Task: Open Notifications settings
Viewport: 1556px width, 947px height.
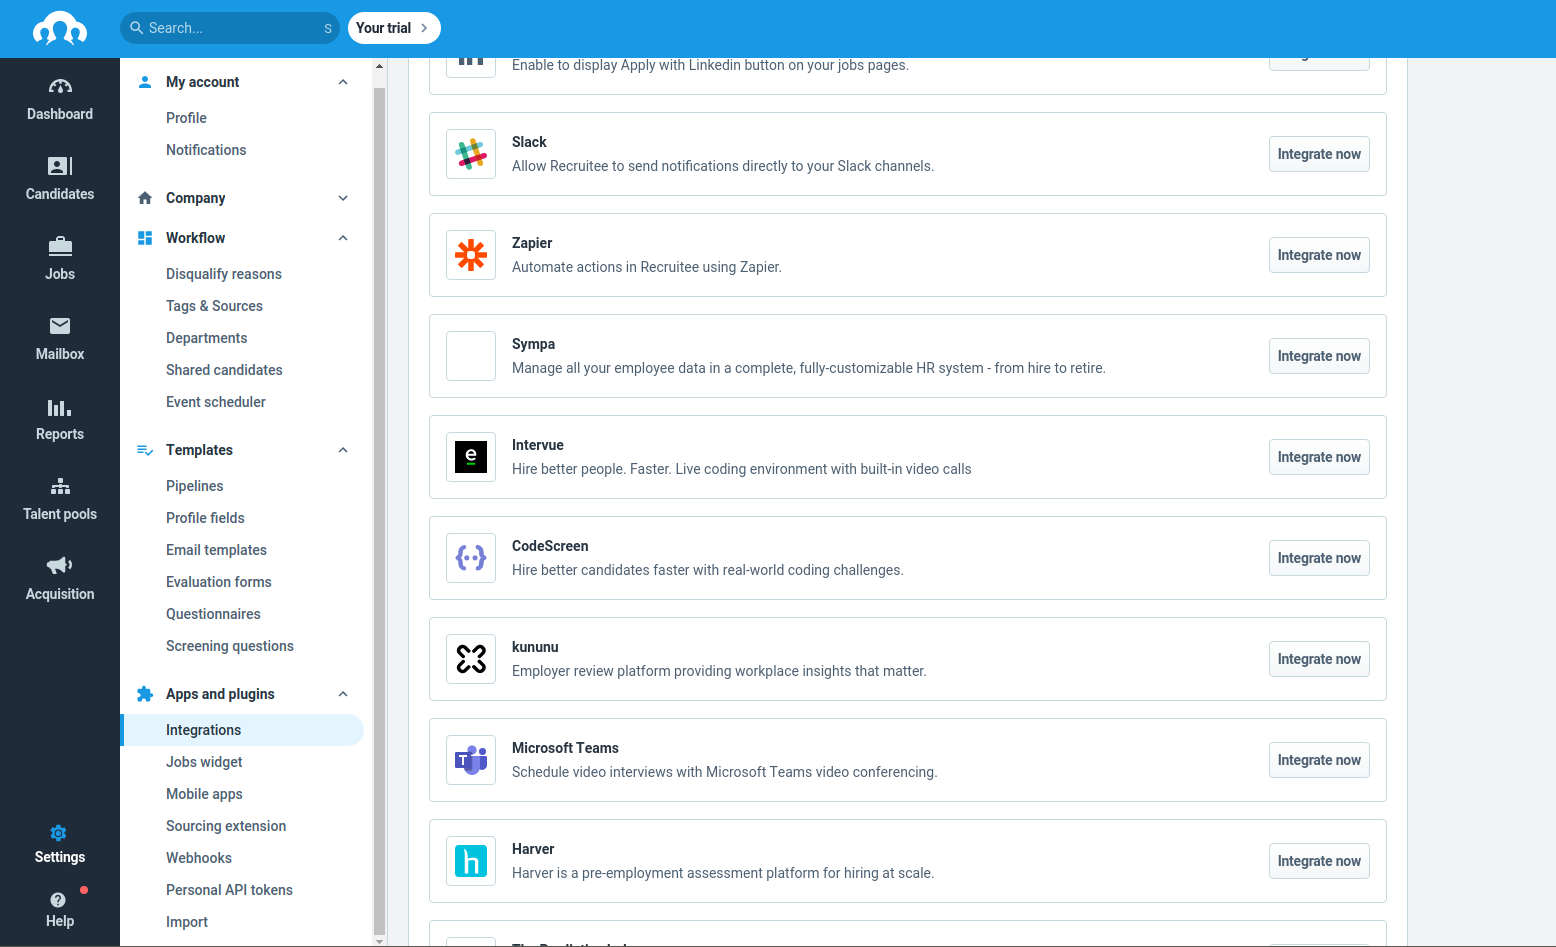Action: 206,150
